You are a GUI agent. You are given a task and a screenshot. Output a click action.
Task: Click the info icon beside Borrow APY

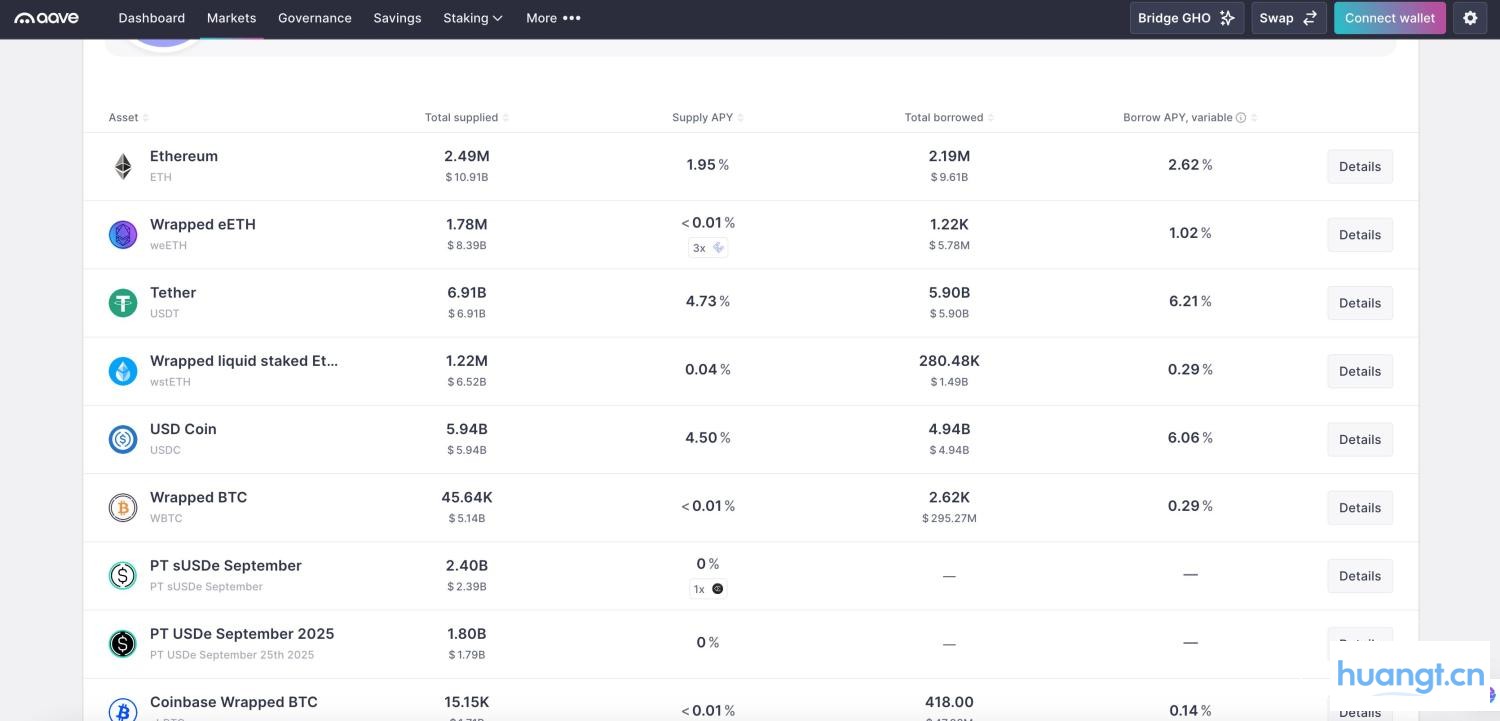point(1240,117)
